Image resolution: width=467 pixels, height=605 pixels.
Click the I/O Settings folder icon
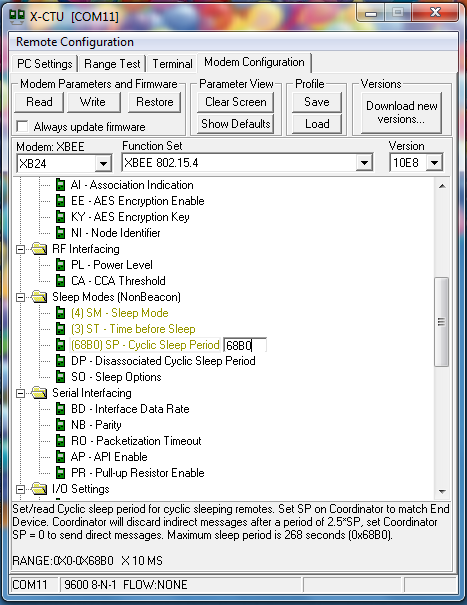pyautogui.click(x=39, y=489)
